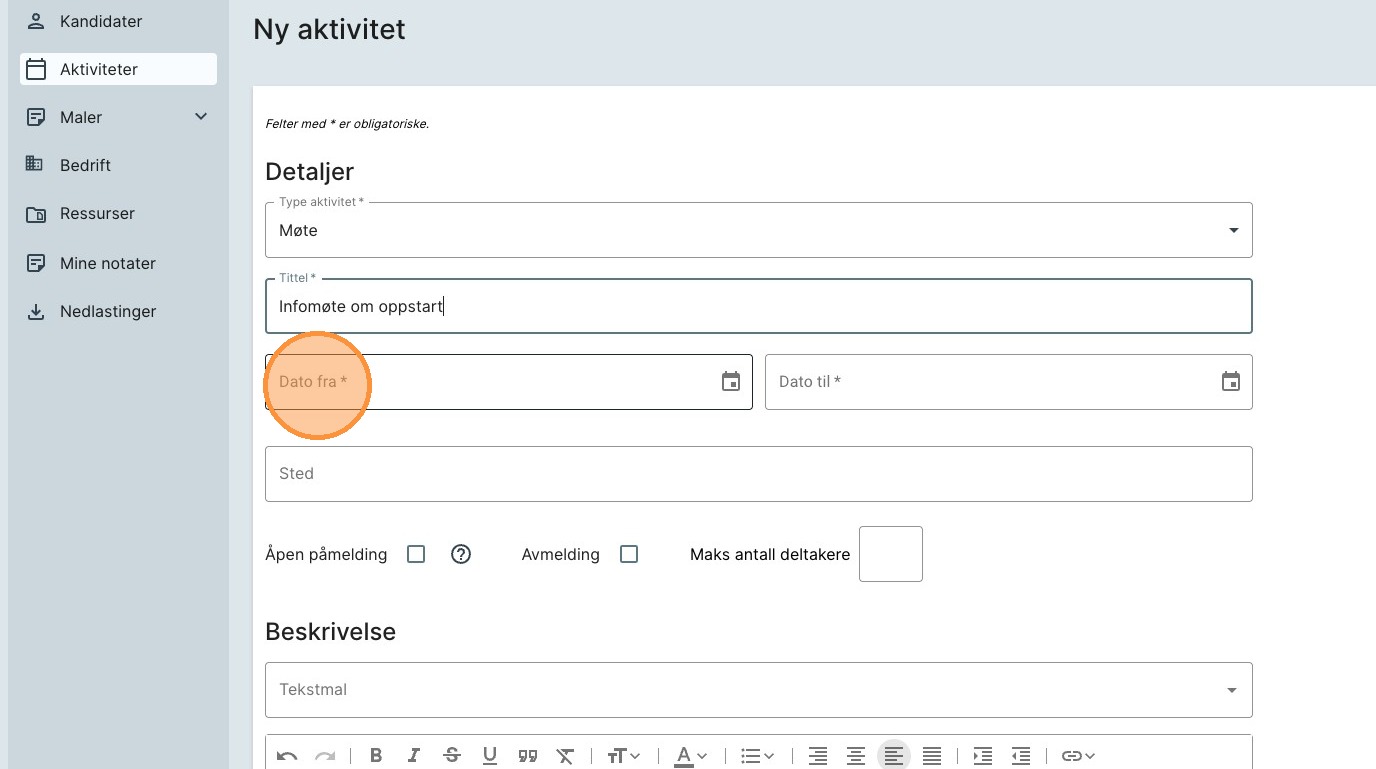1376x769 pixels.
Task: Insert blockquote with quote icon
Action: (528, 756)
